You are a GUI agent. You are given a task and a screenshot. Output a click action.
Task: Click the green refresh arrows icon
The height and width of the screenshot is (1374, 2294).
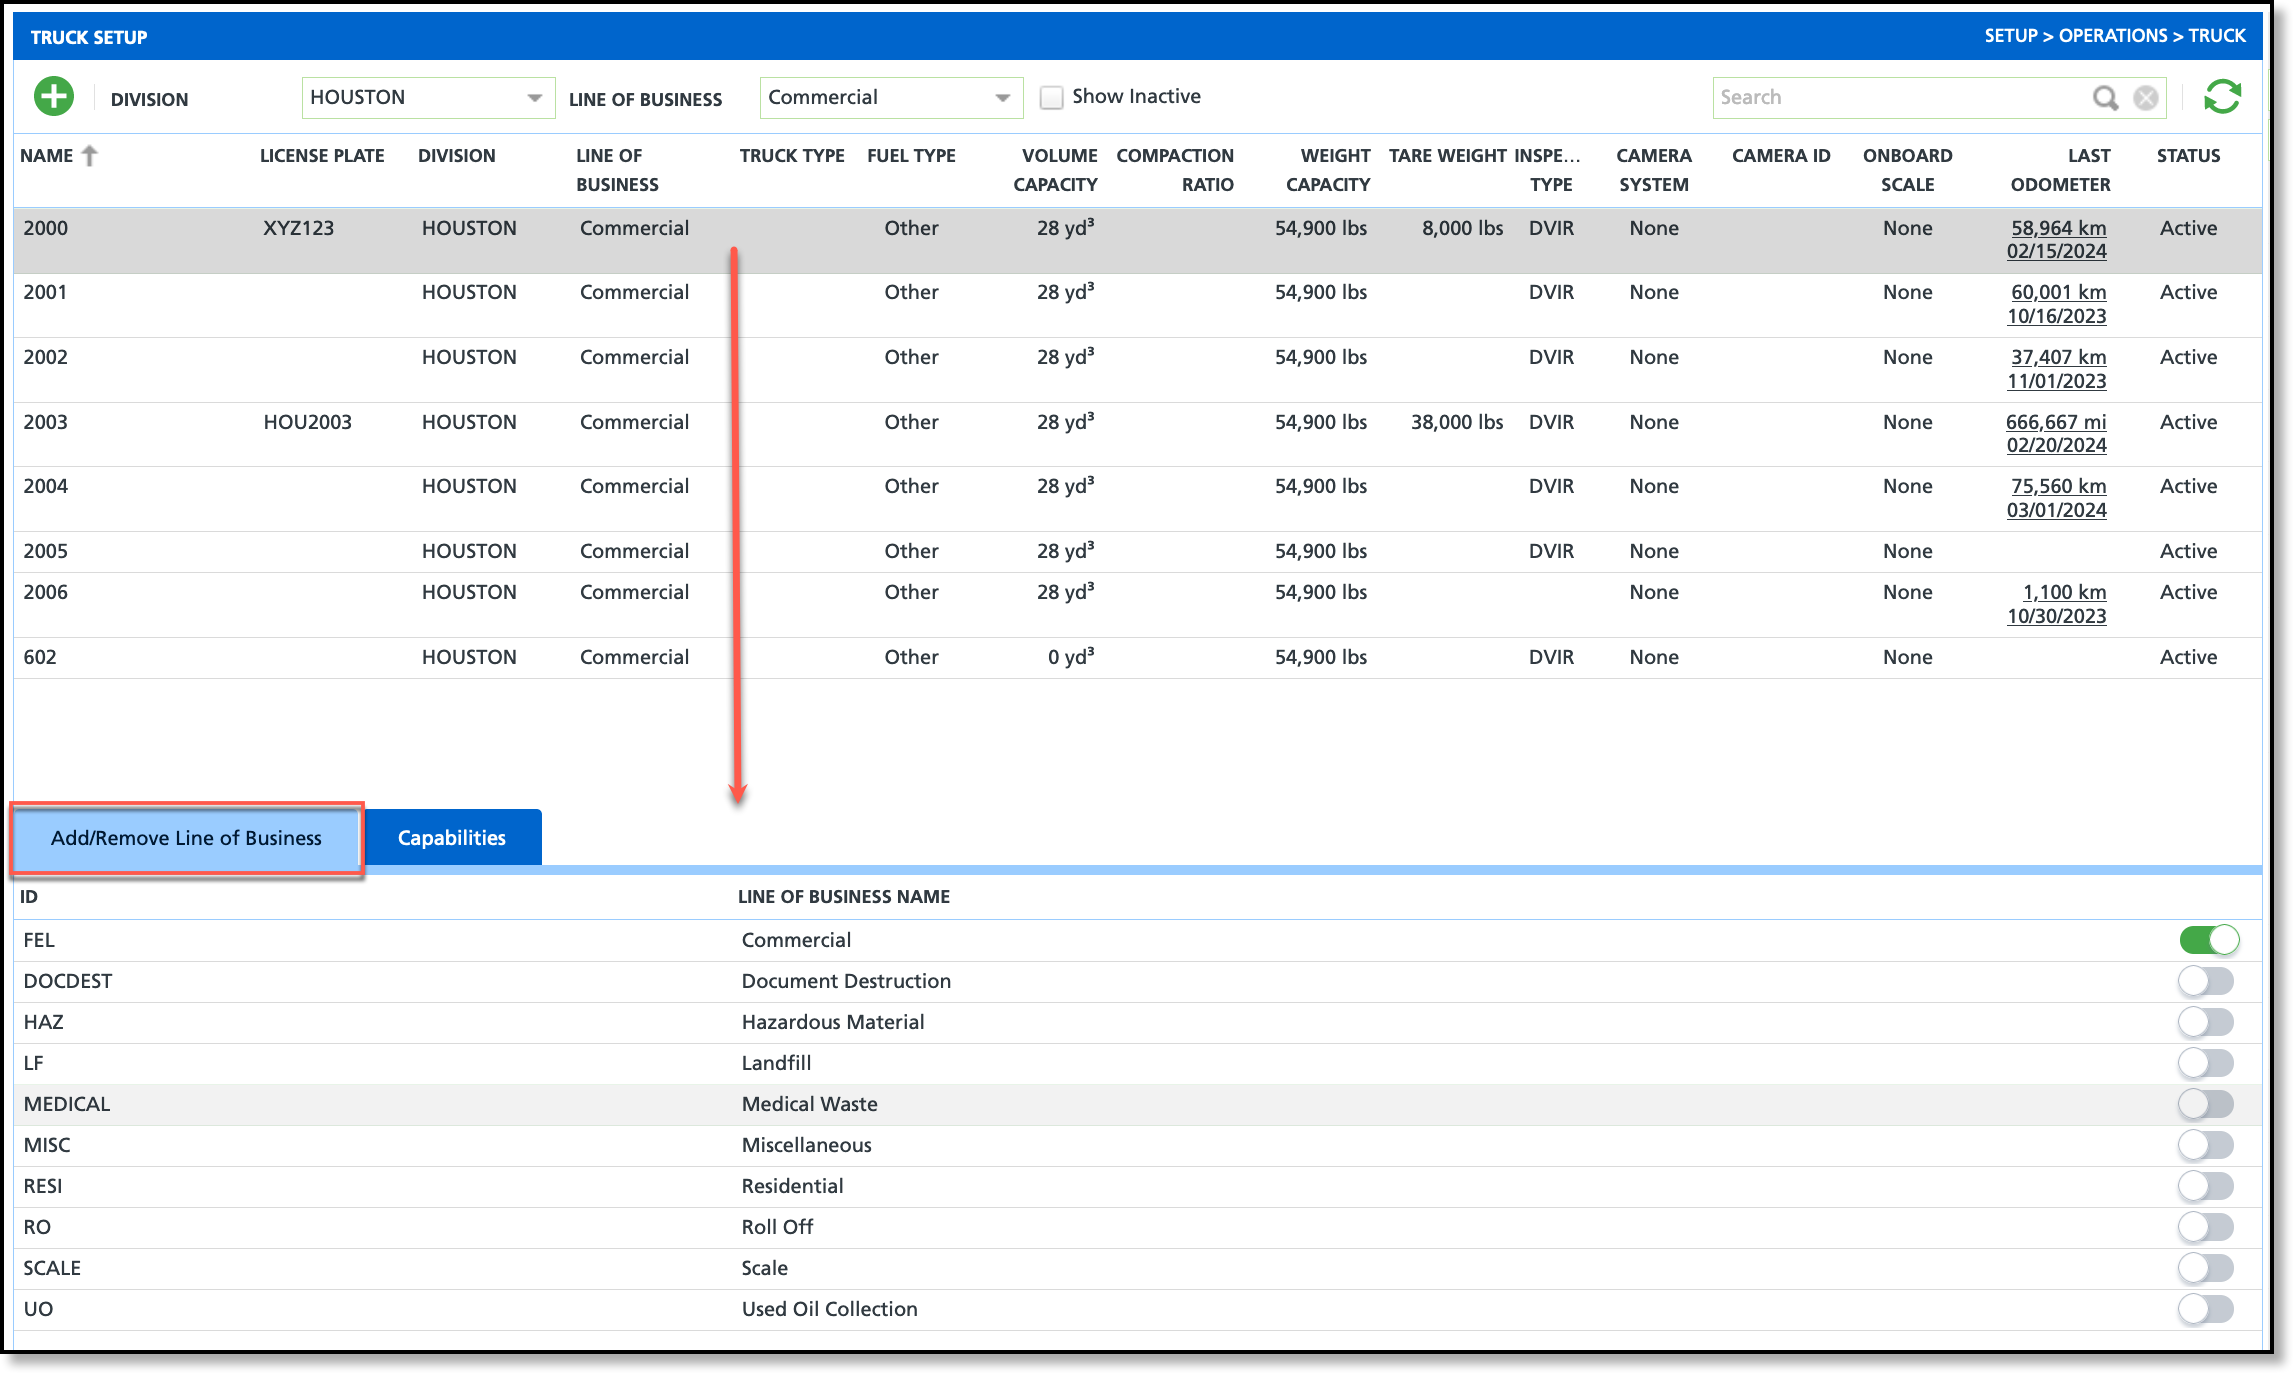point(2222,97)
